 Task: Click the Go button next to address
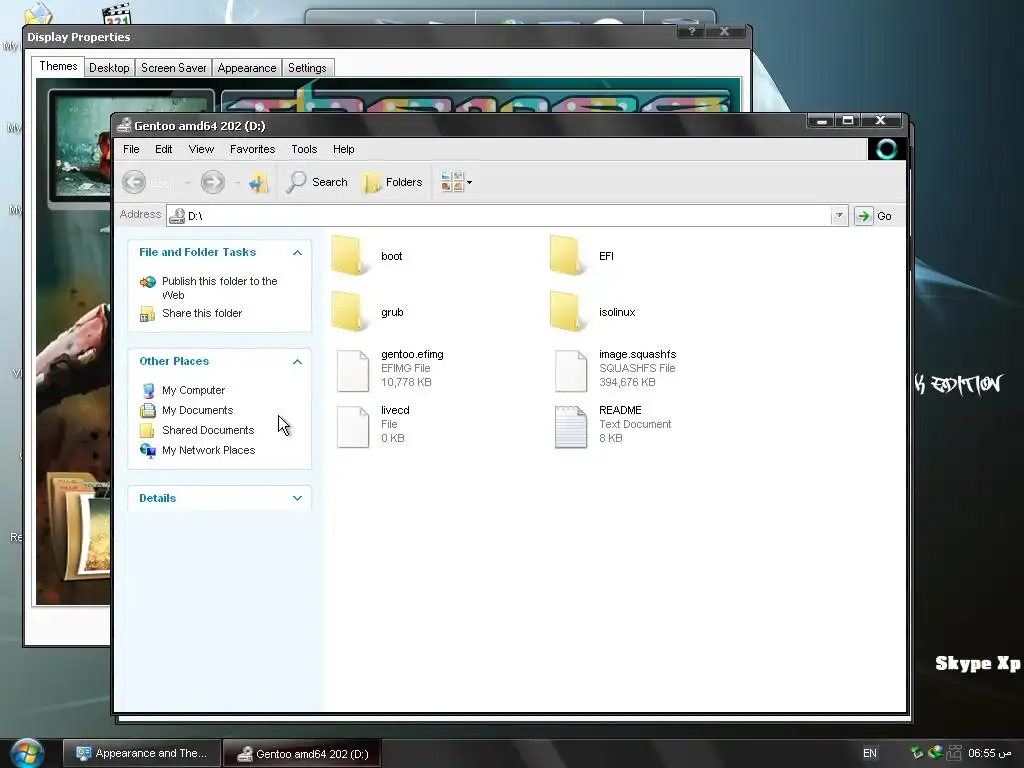pyautogui.click(x=874, y=216)
